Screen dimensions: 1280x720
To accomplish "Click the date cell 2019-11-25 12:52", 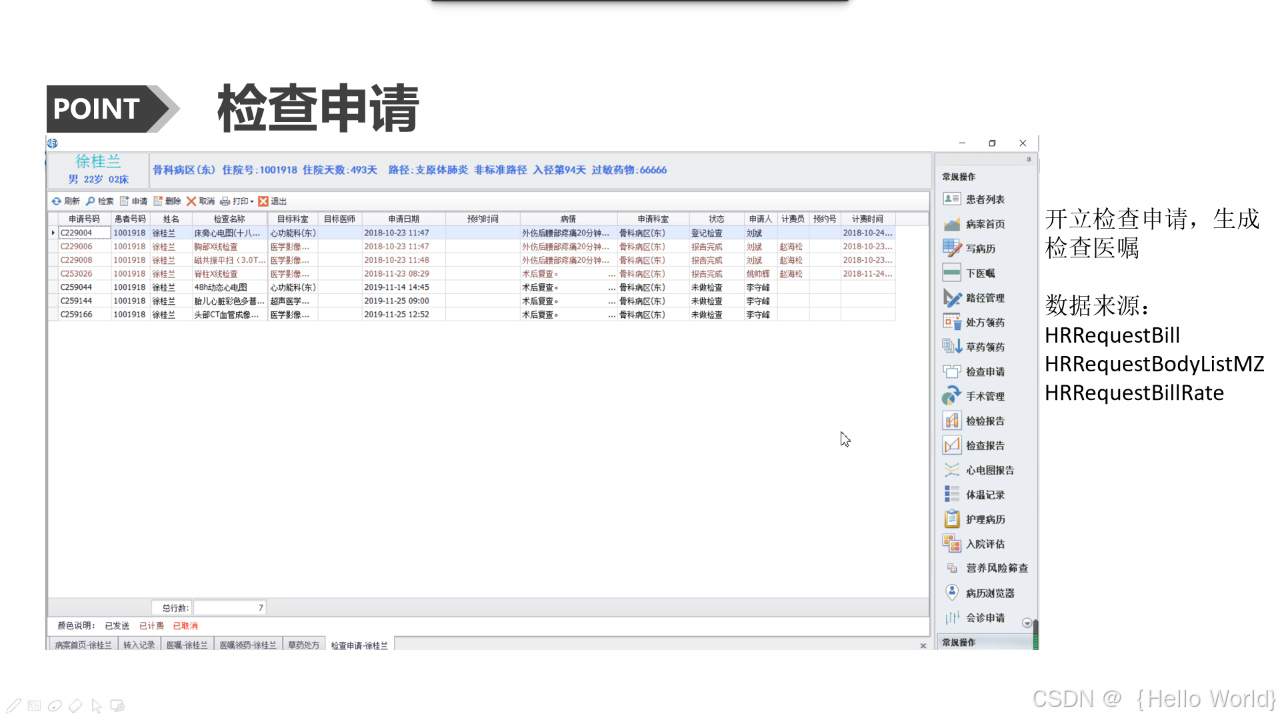I will point(404,314).
